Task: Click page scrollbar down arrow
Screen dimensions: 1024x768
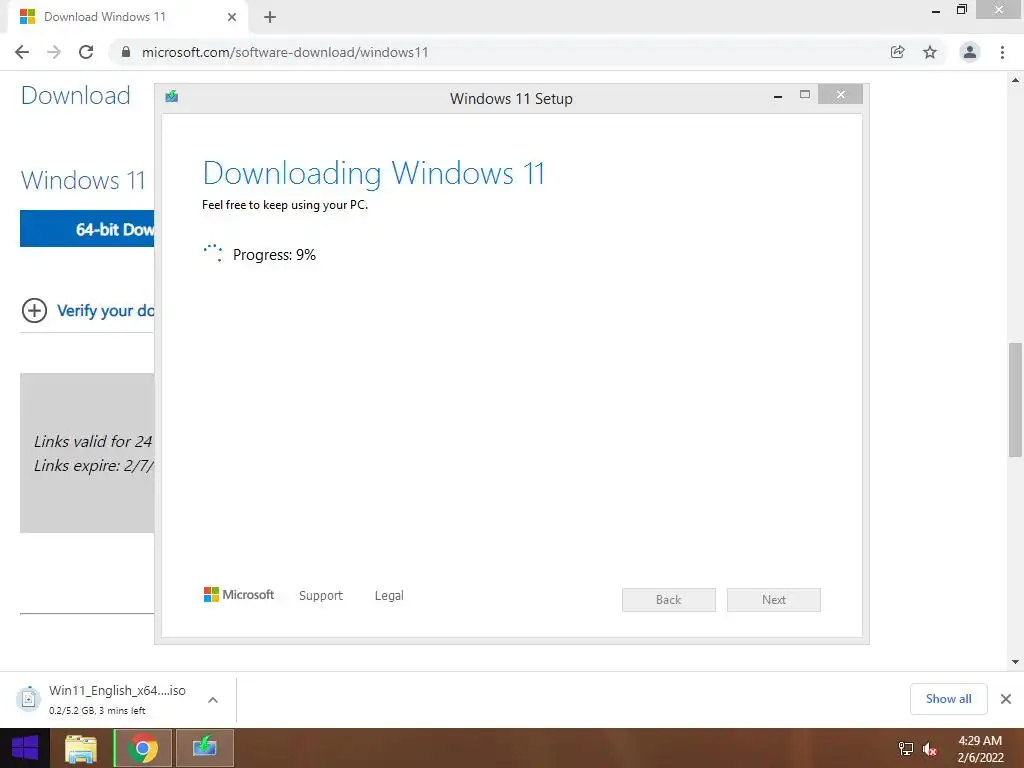Action: [1015, 662]
